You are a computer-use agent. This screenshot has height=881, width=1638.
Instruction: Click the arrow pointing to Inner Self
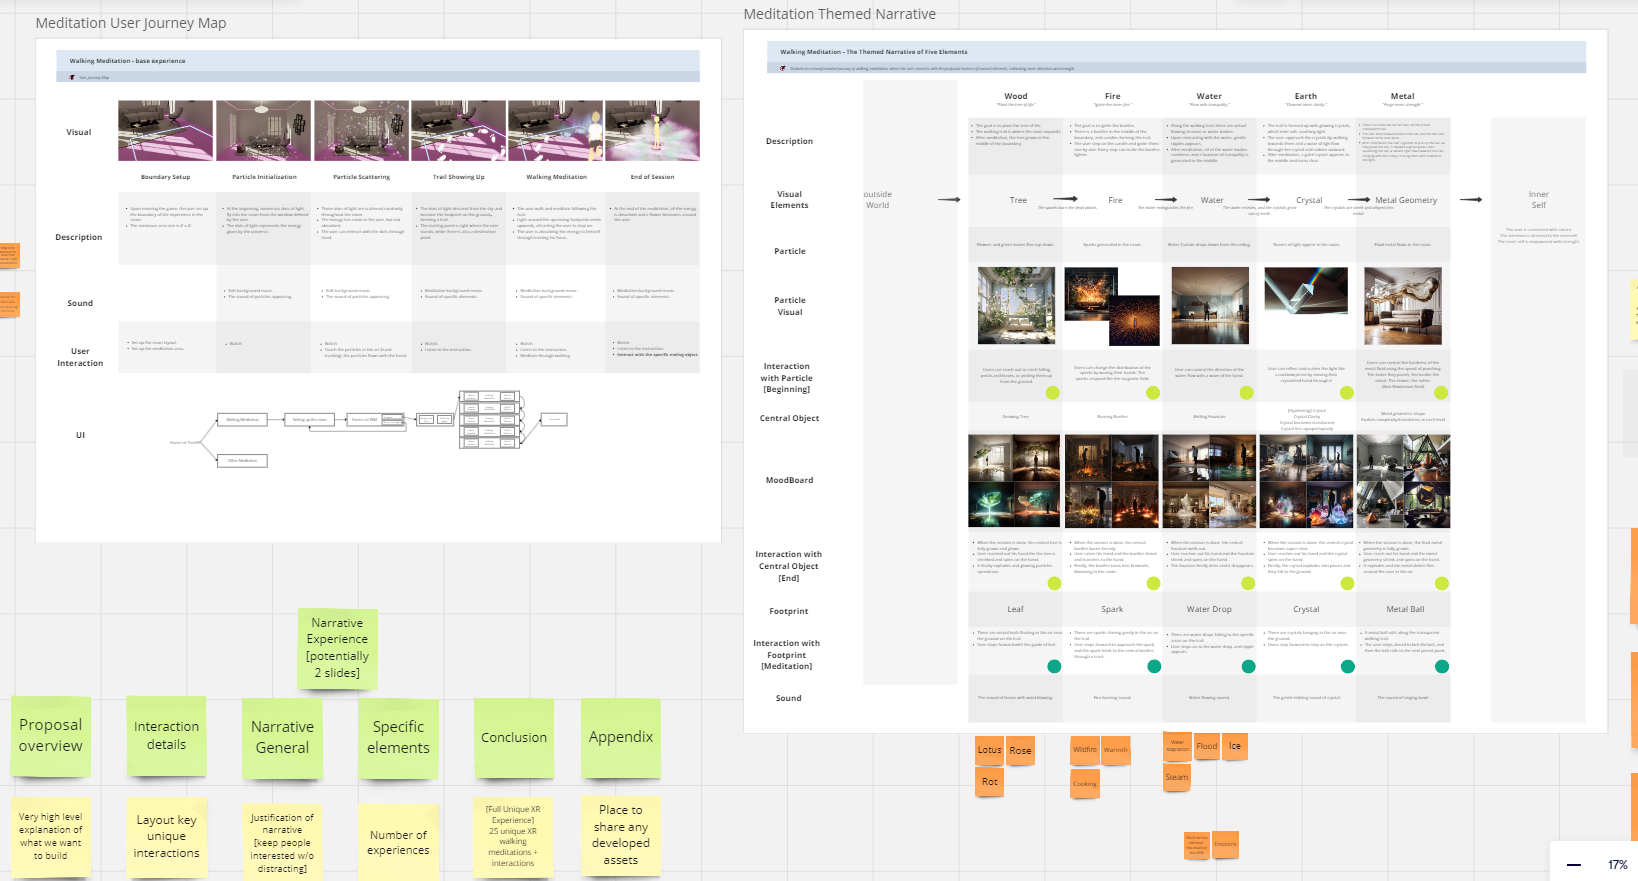click(1470, 200)
